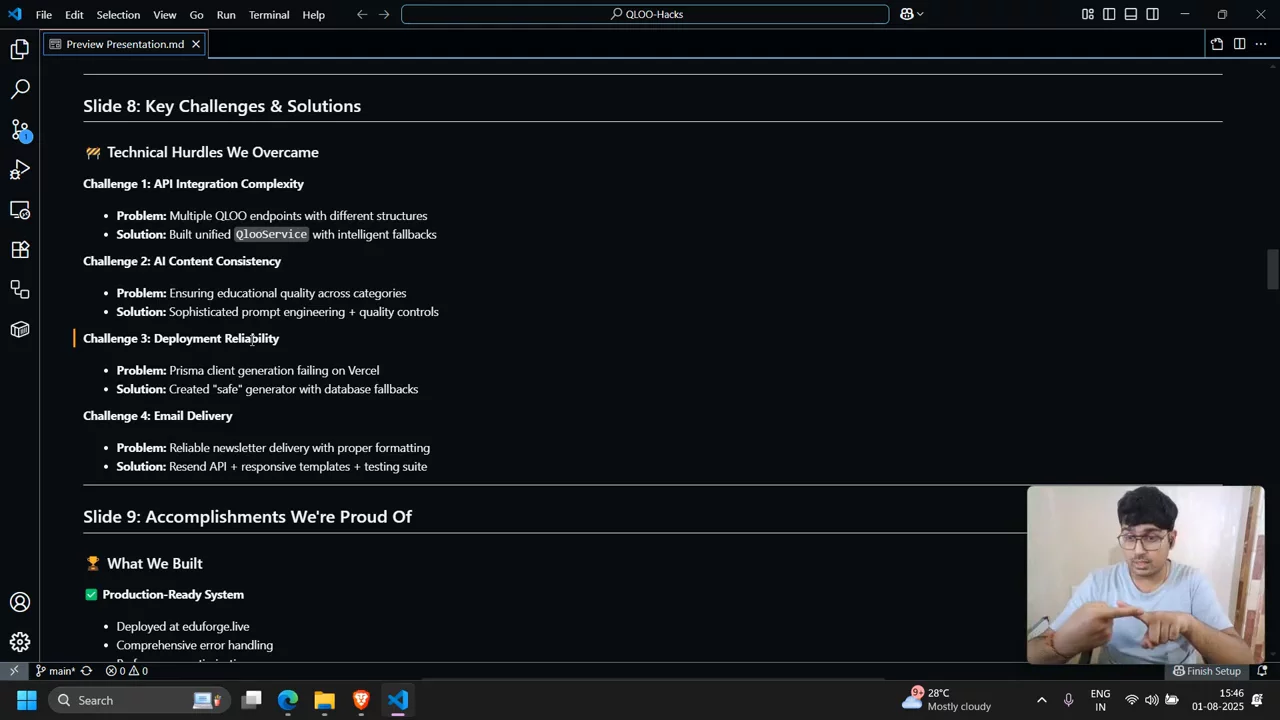Image resolution: width=1280 pixels, height=720 pixels.
Task: Click the Production-Ready System green check
Action: pyautogui.click(x=91, y=595)
